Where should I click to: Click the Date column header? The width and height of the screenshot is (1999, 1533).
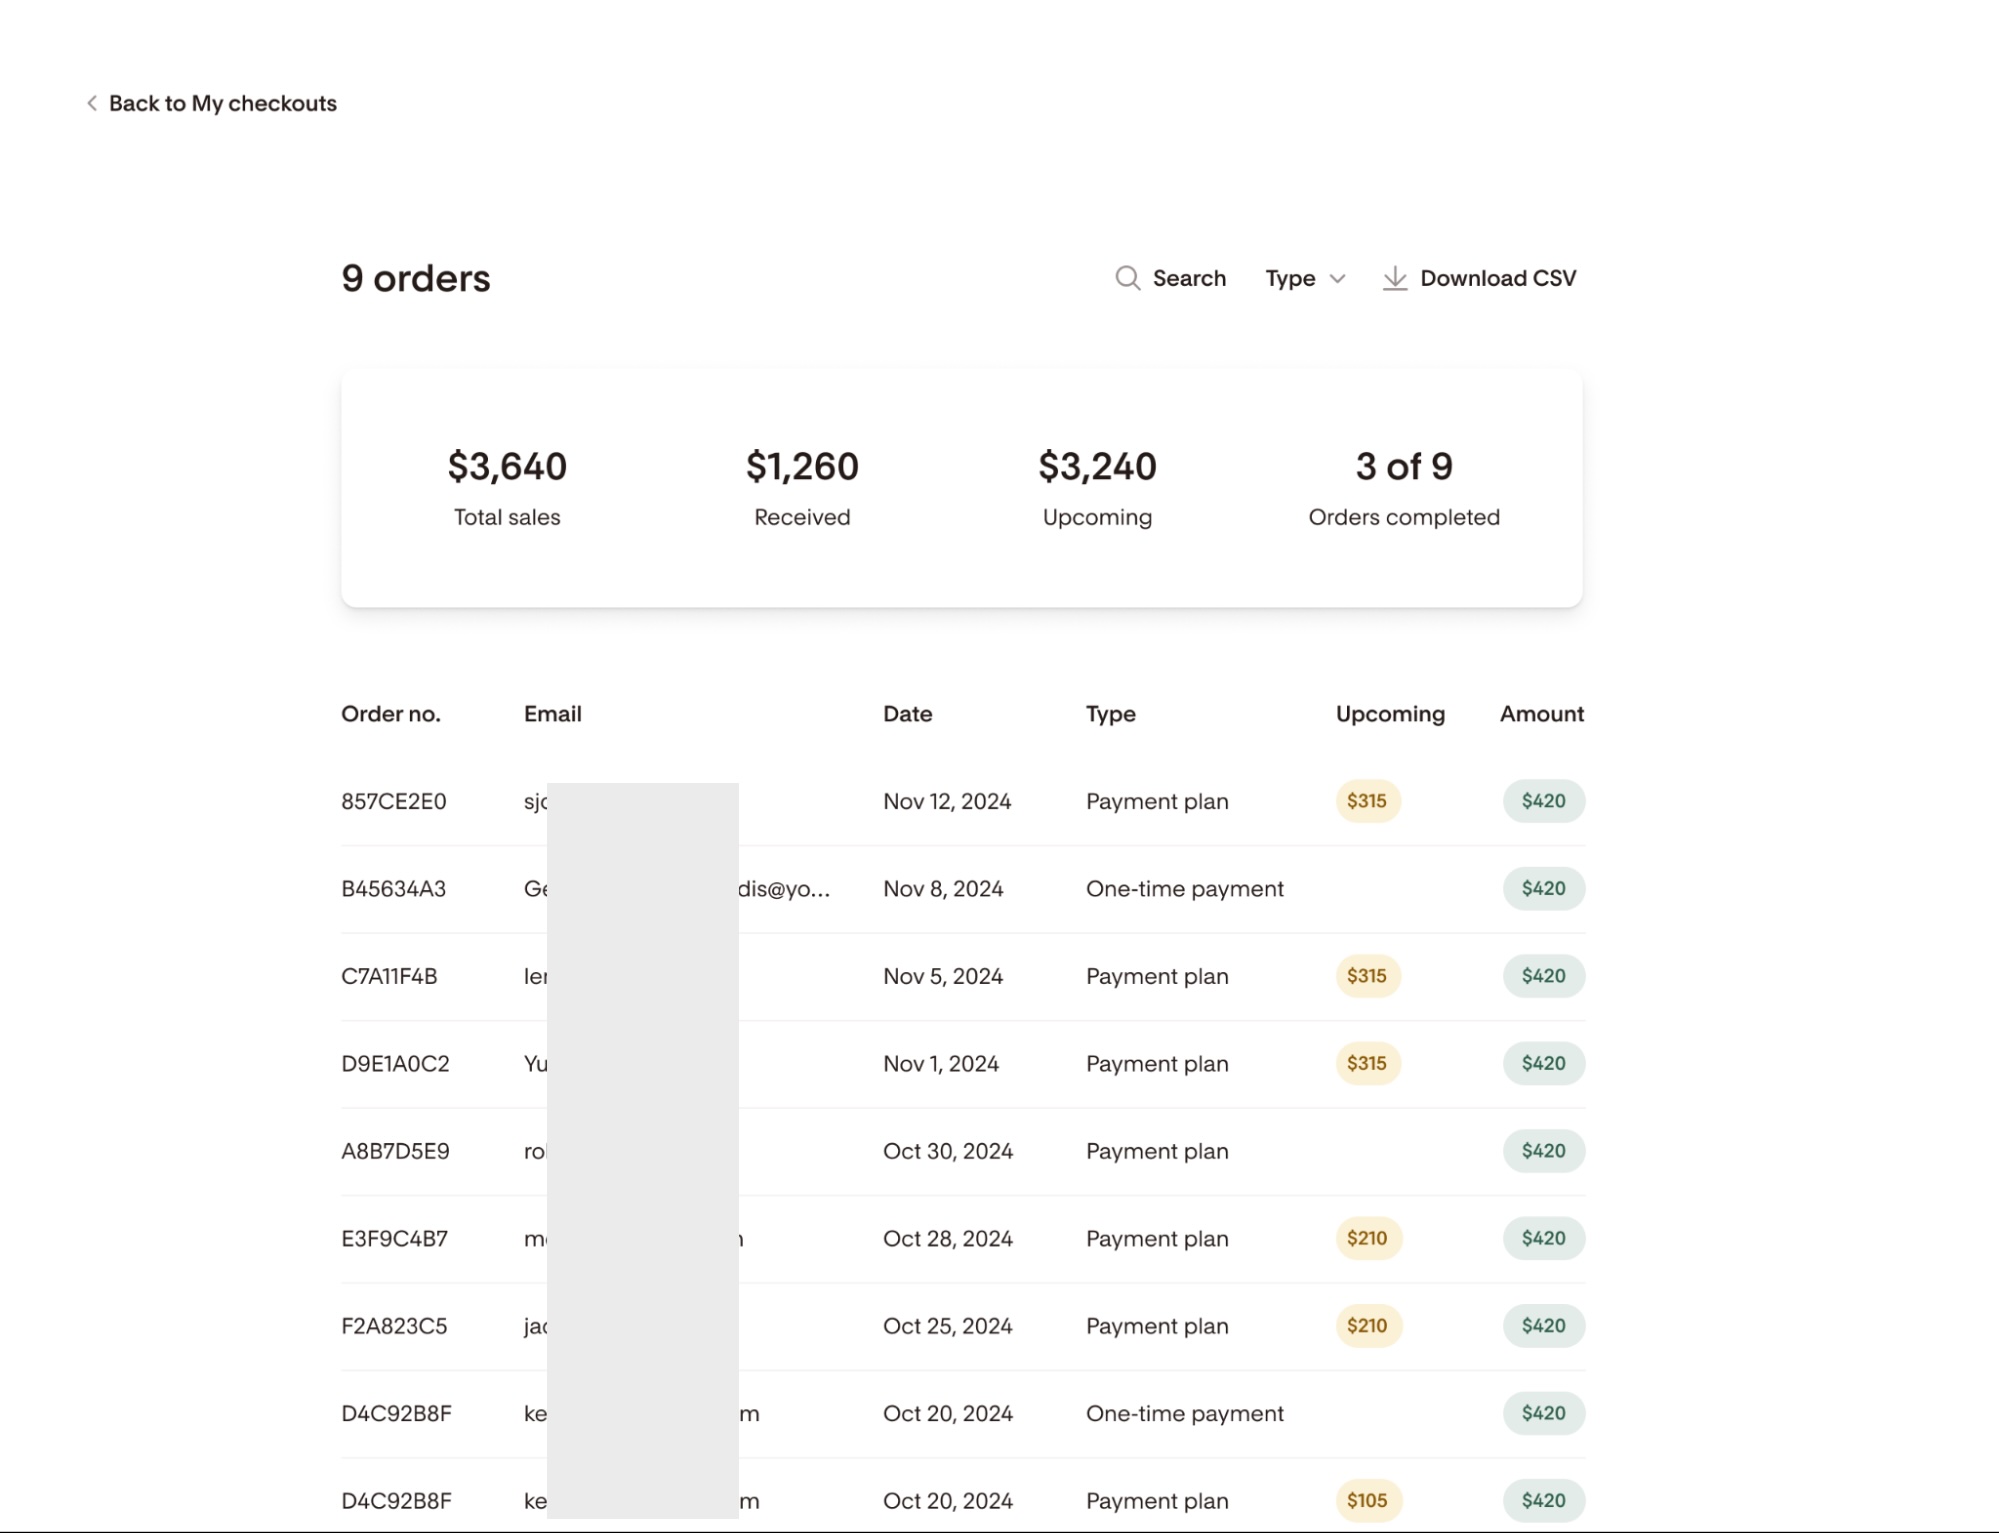907,714
